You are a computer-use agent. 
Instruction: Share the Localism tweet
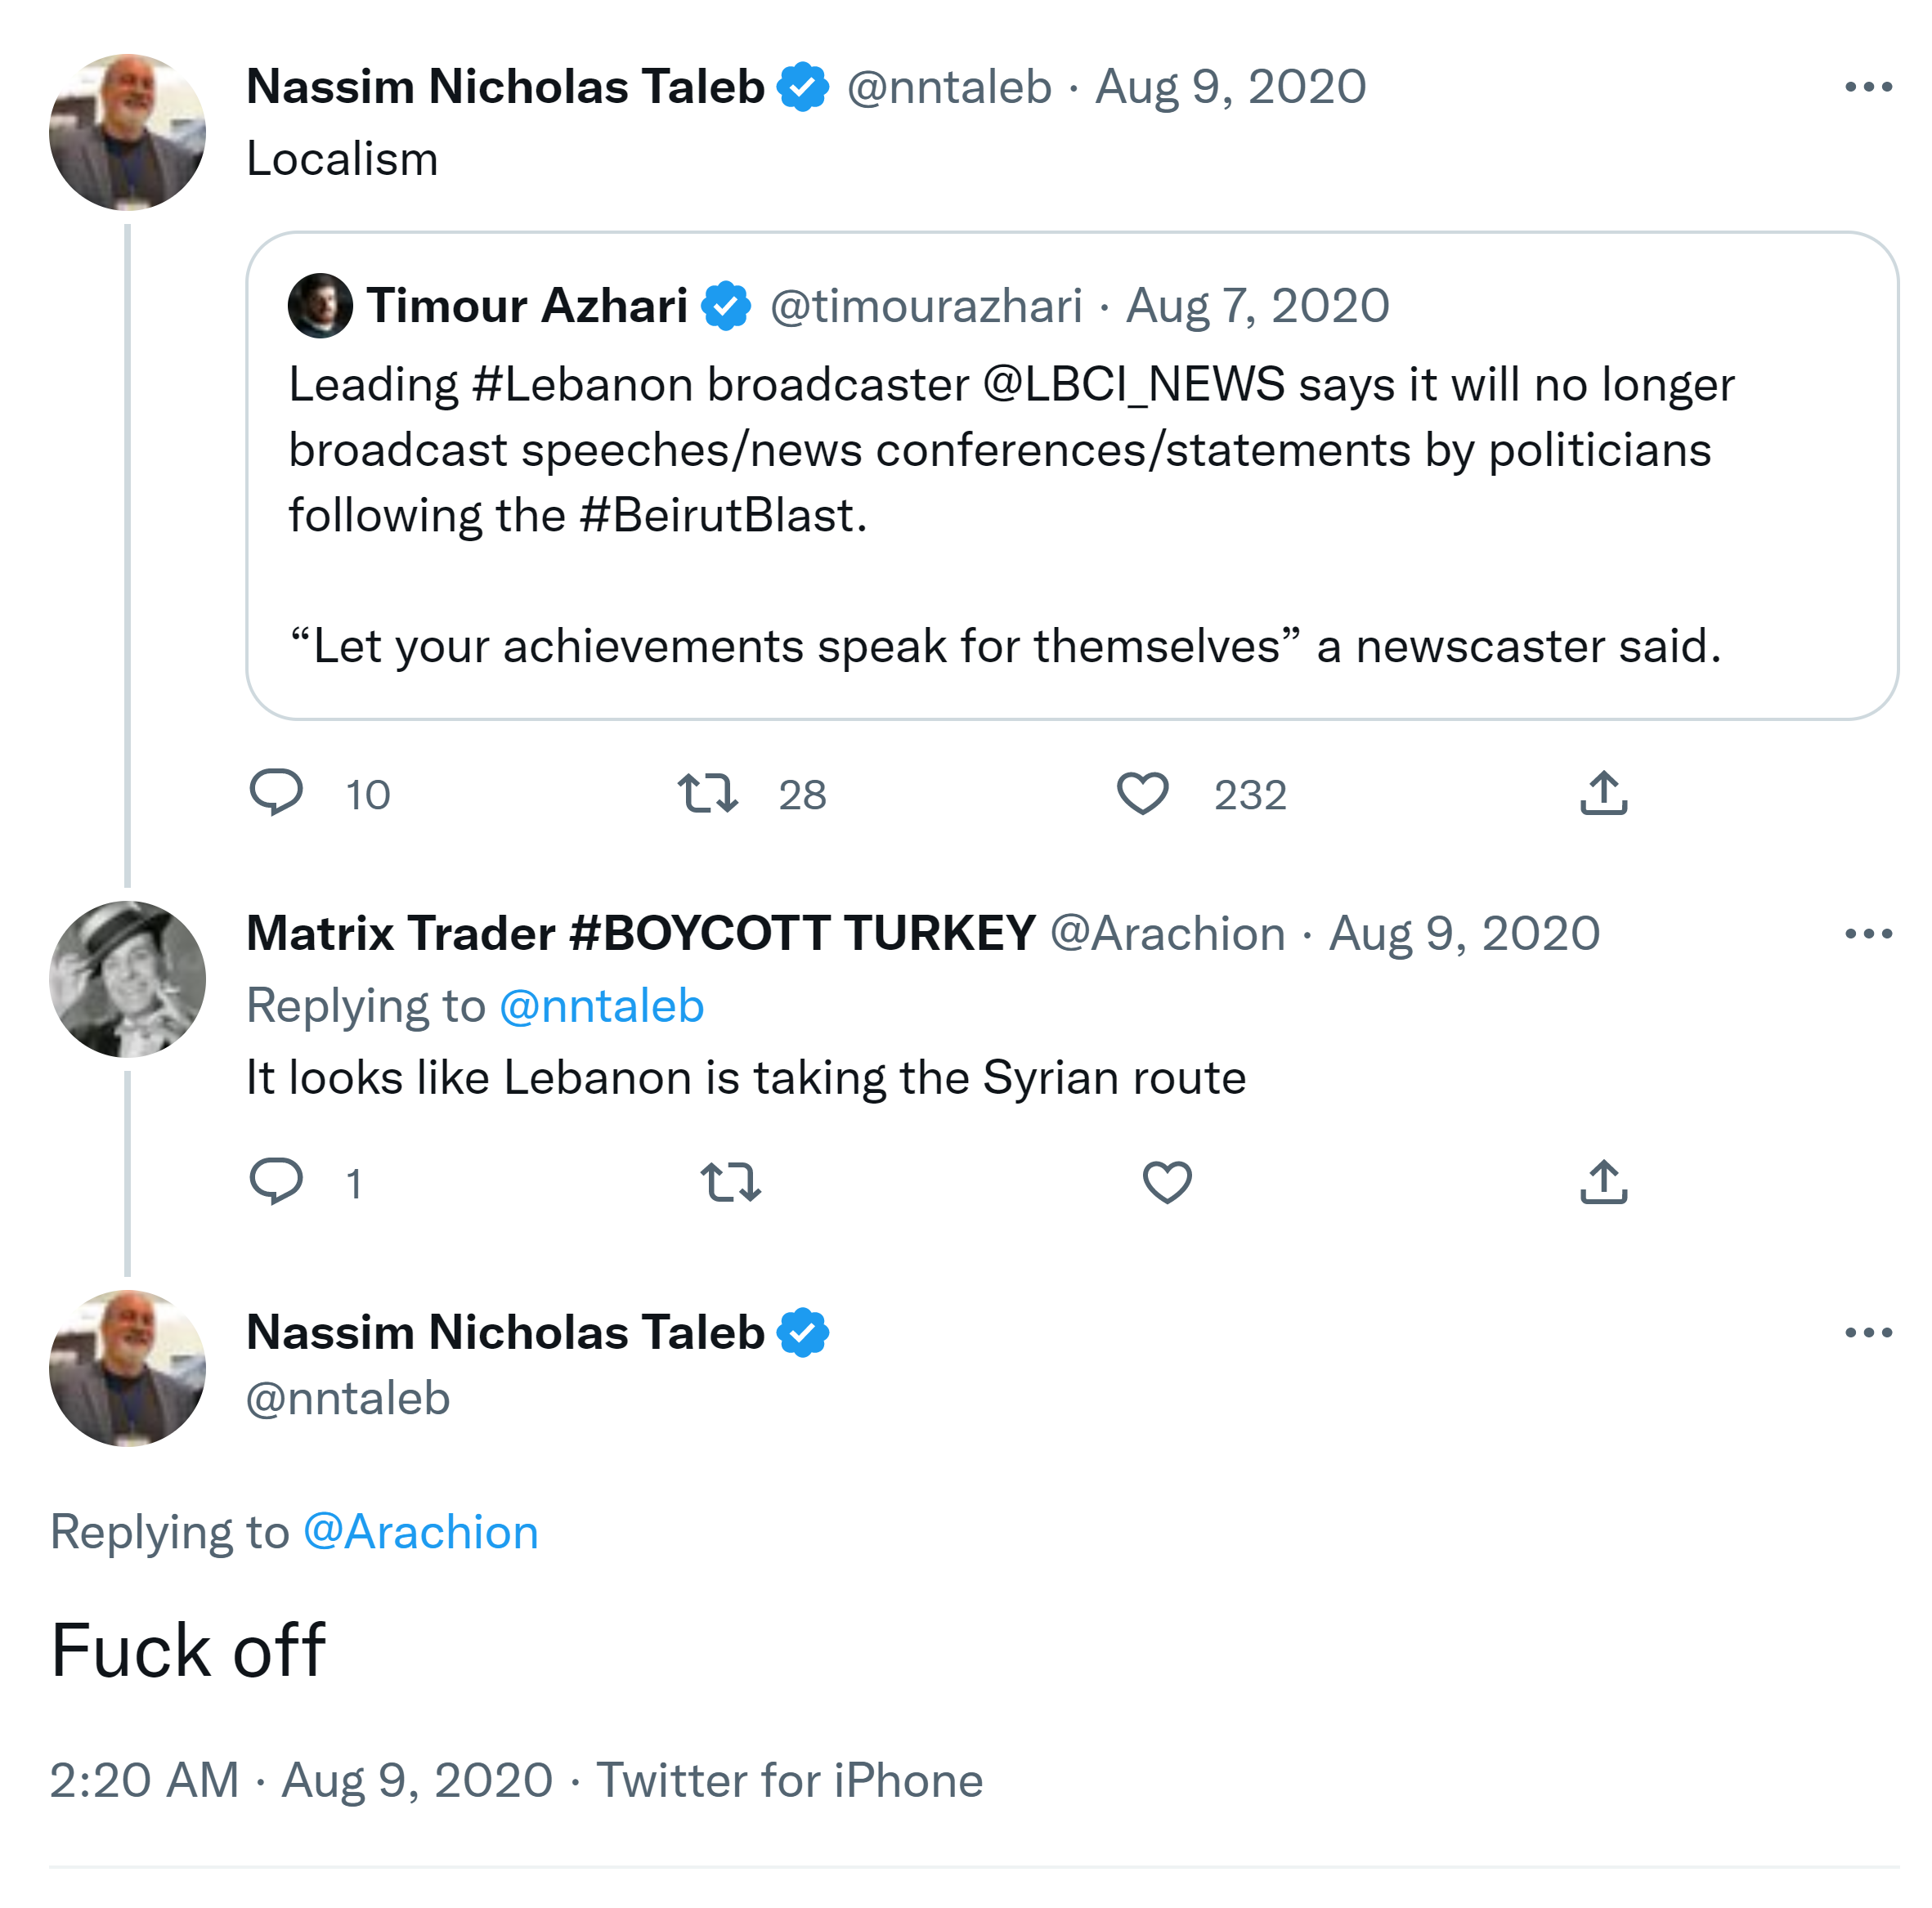[1603, 793]
